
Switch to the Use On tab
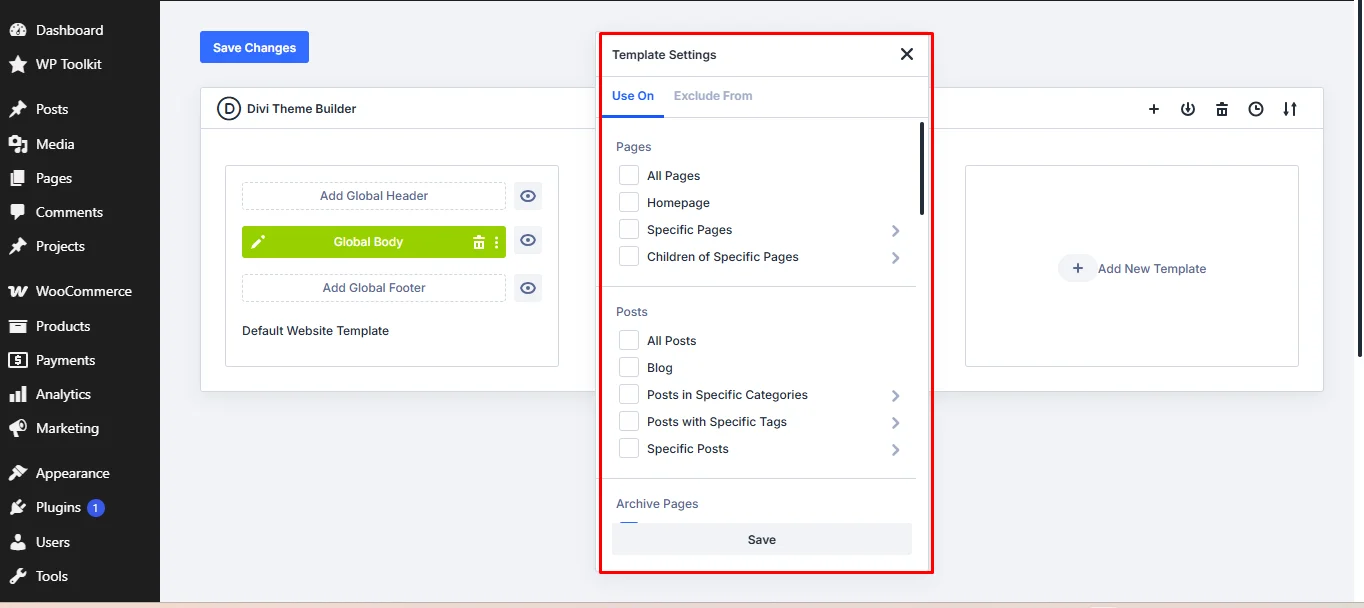(633, 96)
